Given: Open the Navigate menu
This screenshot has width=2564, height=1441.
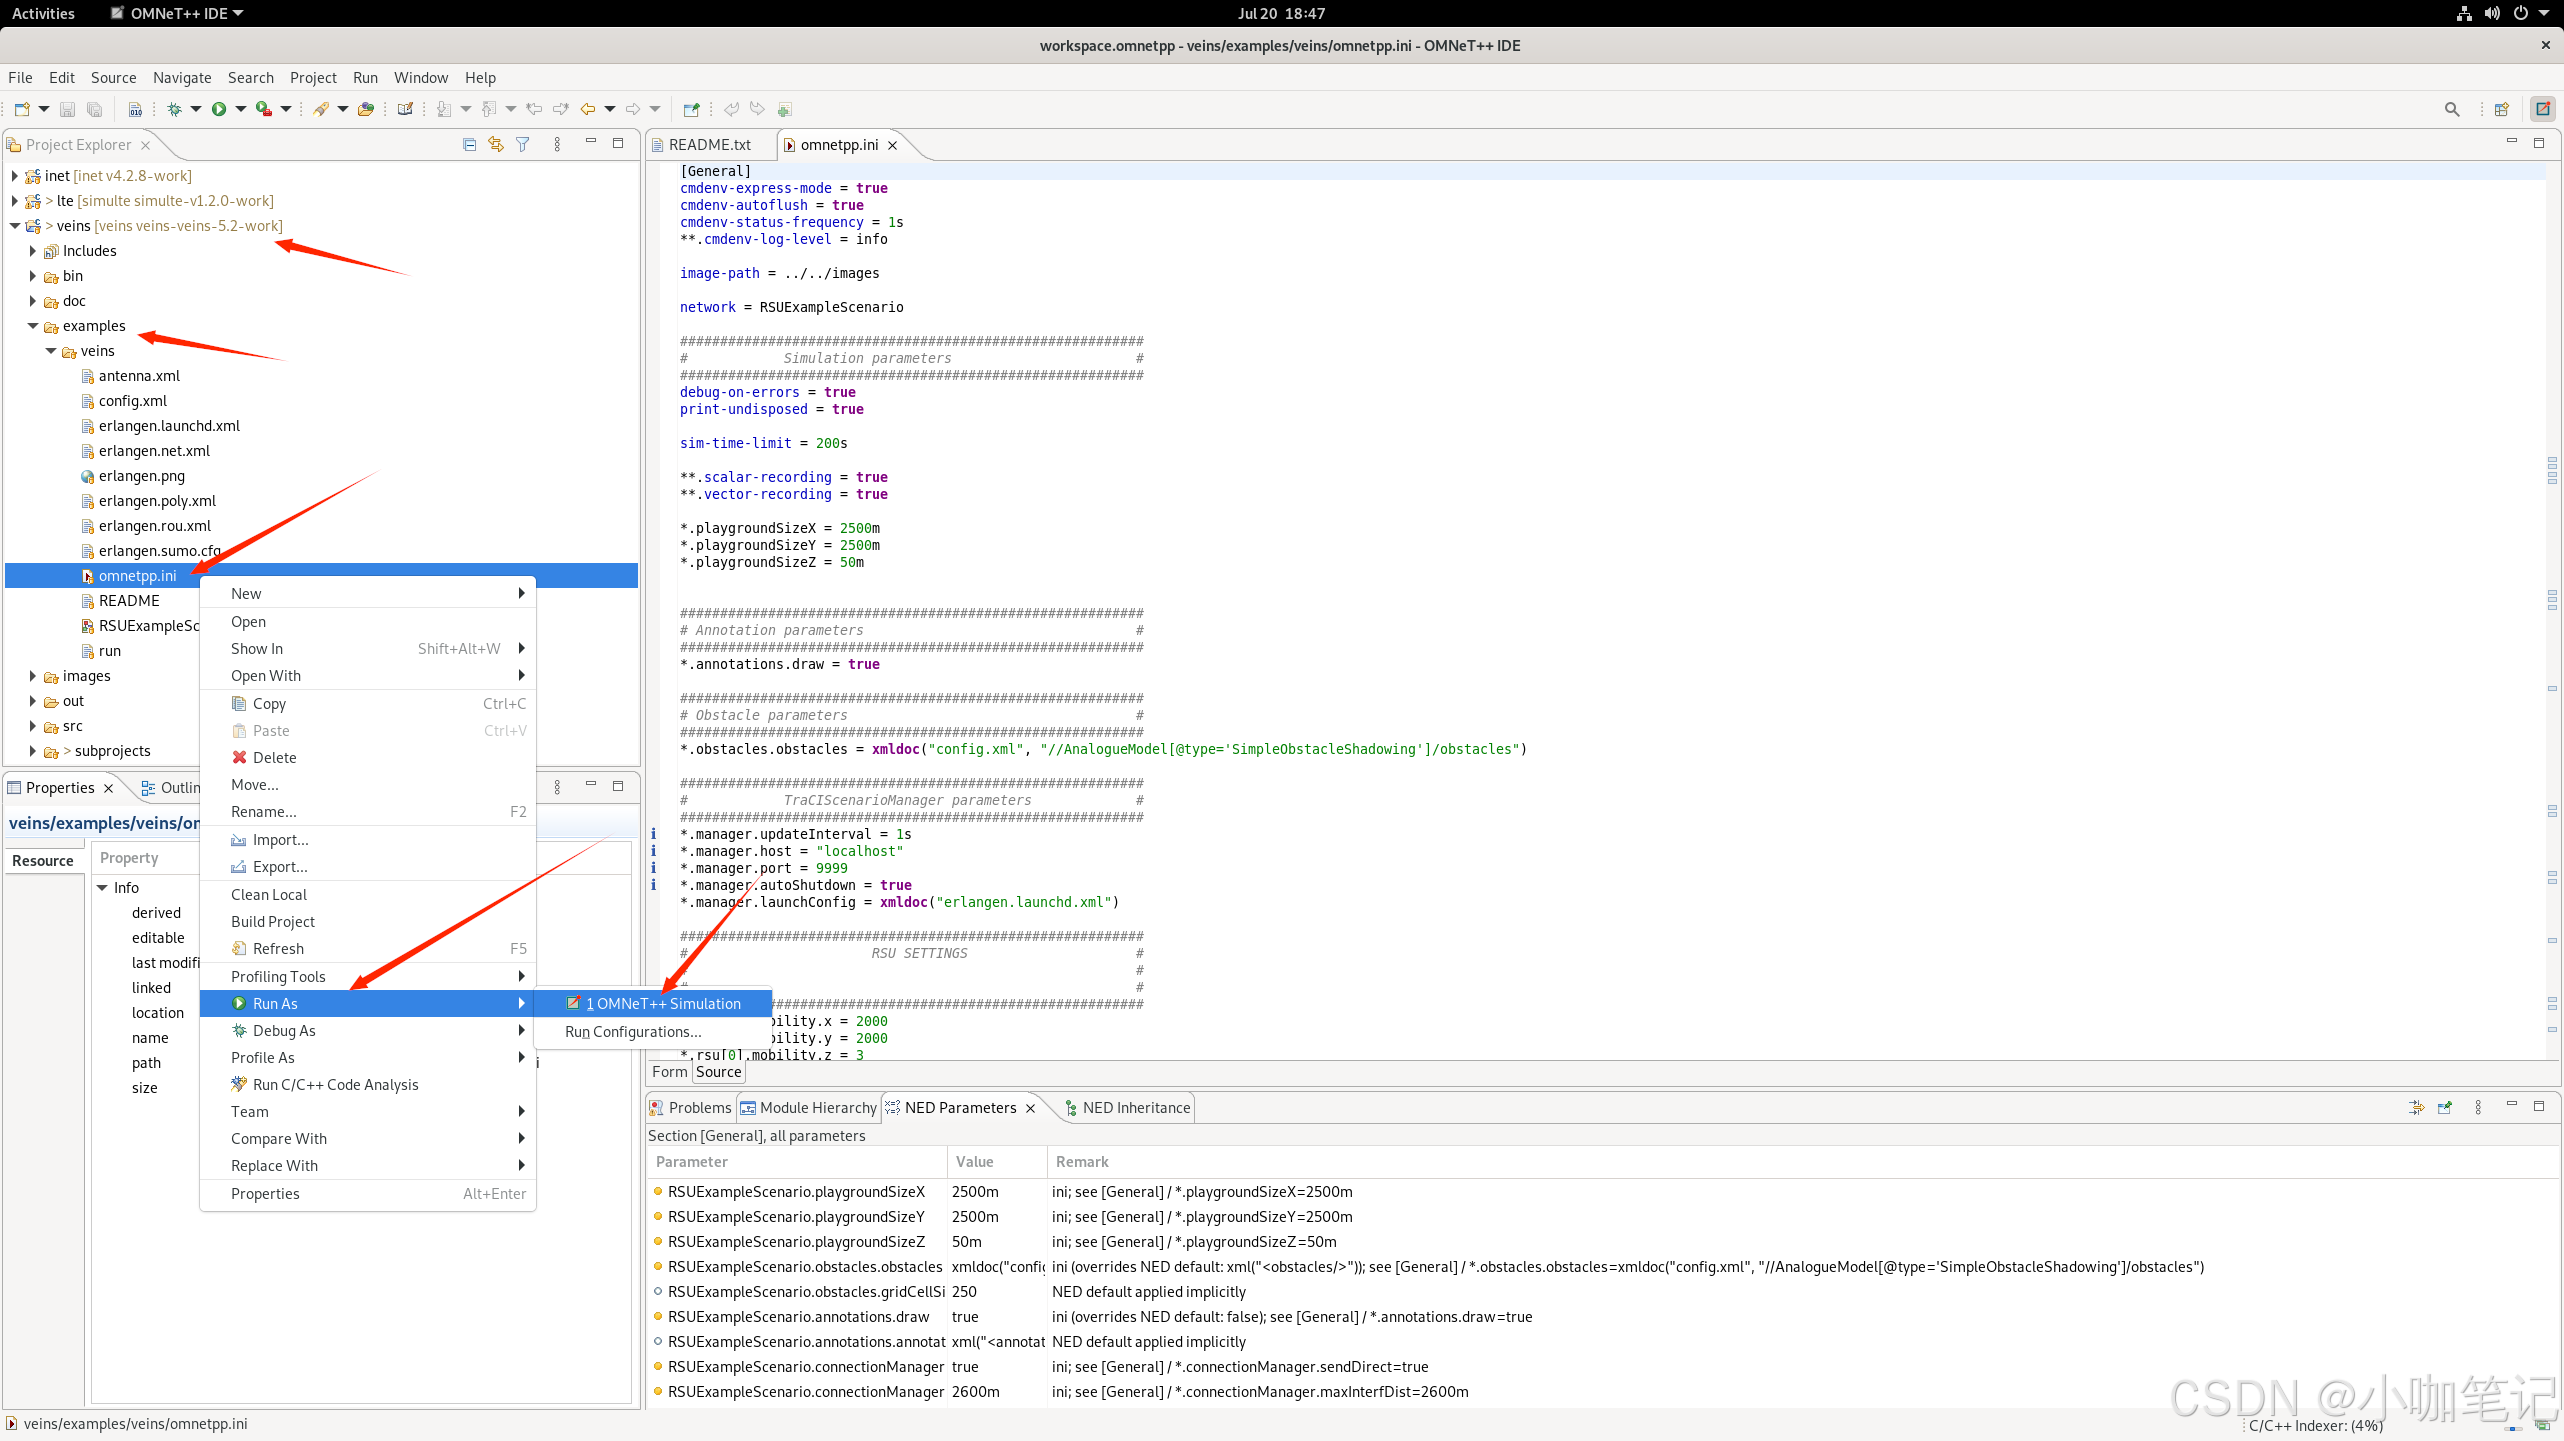Looking at the screenshot, I should (x=180, y=76).
